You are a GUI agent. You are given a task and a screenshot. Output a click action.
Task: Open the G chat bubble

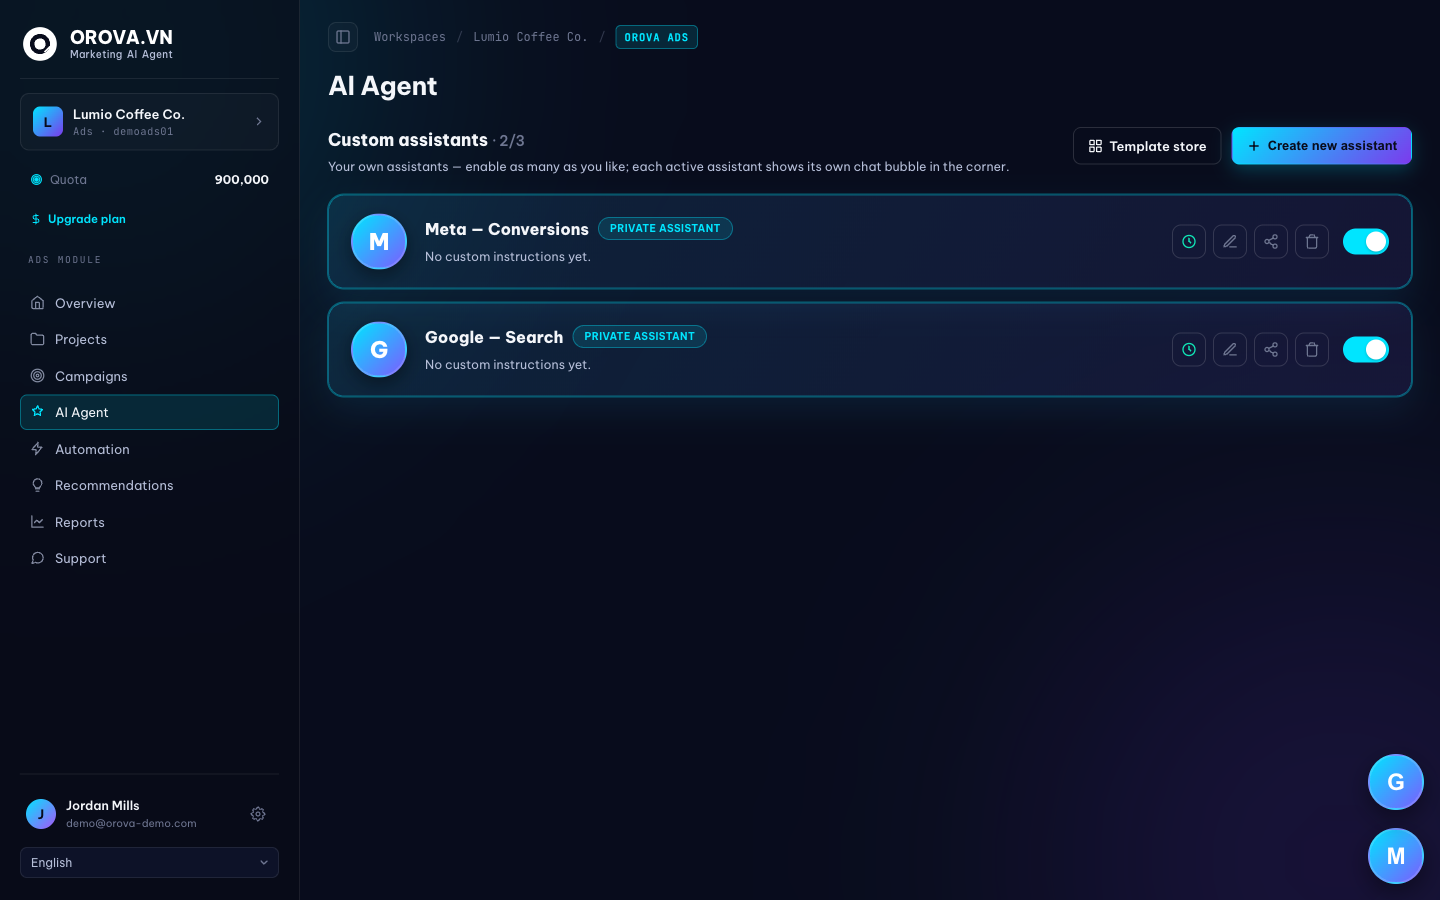tap(1396, 782)
